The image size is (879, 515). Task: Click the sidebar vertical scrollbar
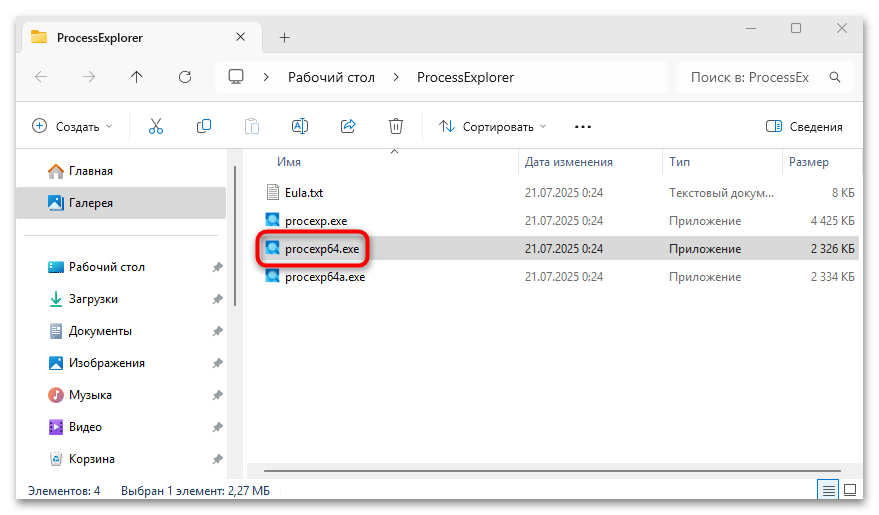click(x=235, y=236)
